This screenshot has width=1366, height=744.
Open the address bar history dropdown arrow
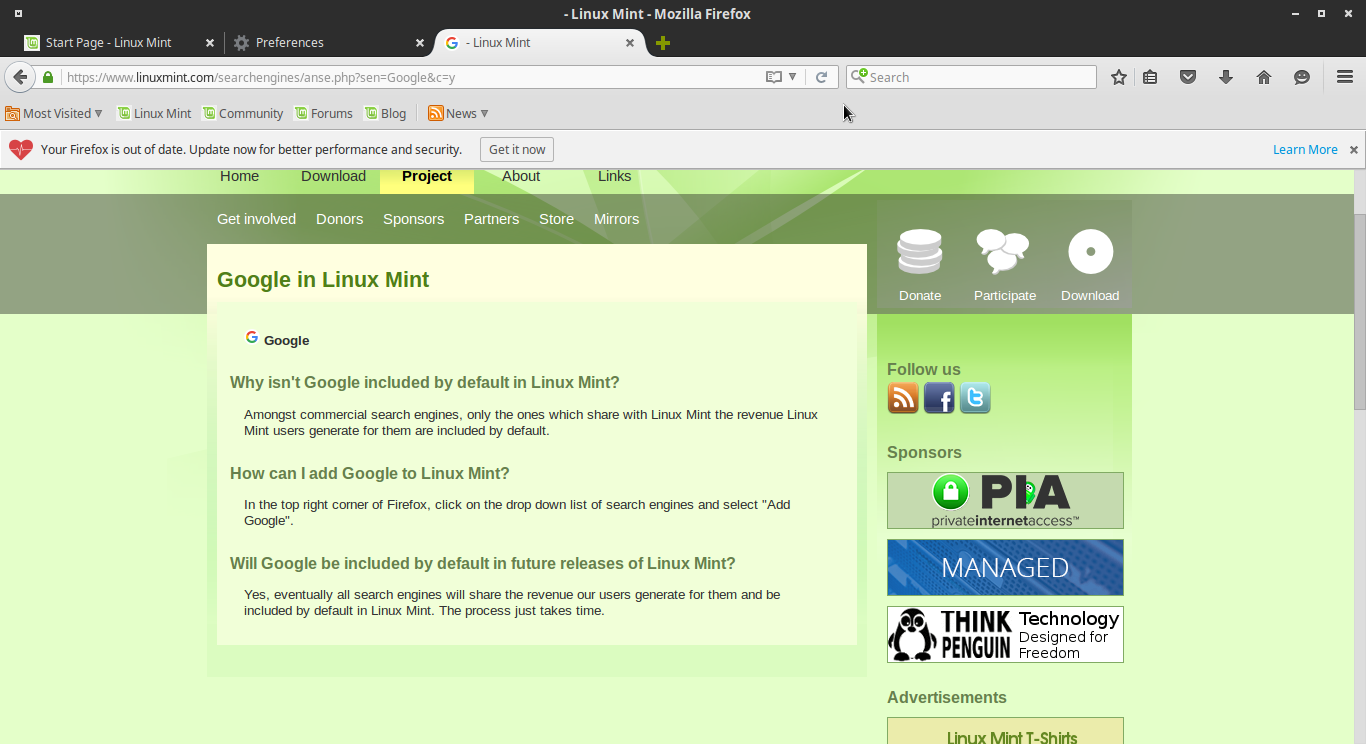point(793,77)
